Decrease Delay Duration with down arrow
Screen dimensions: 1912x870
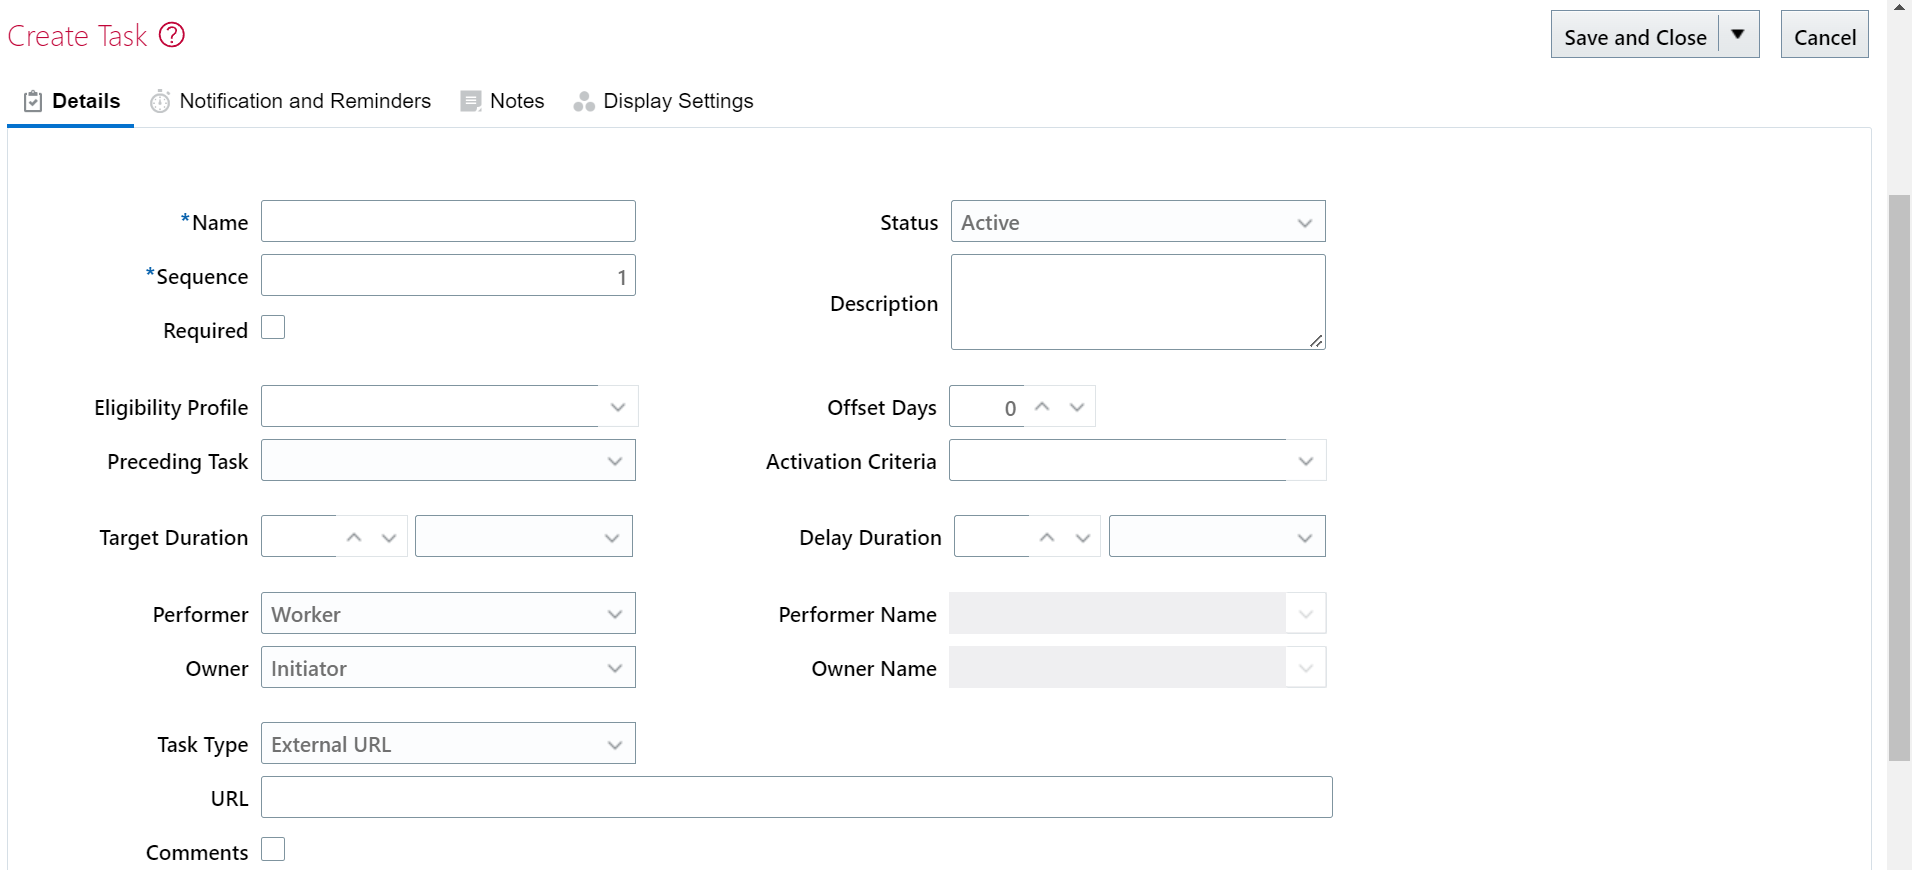click(1082, 537)
